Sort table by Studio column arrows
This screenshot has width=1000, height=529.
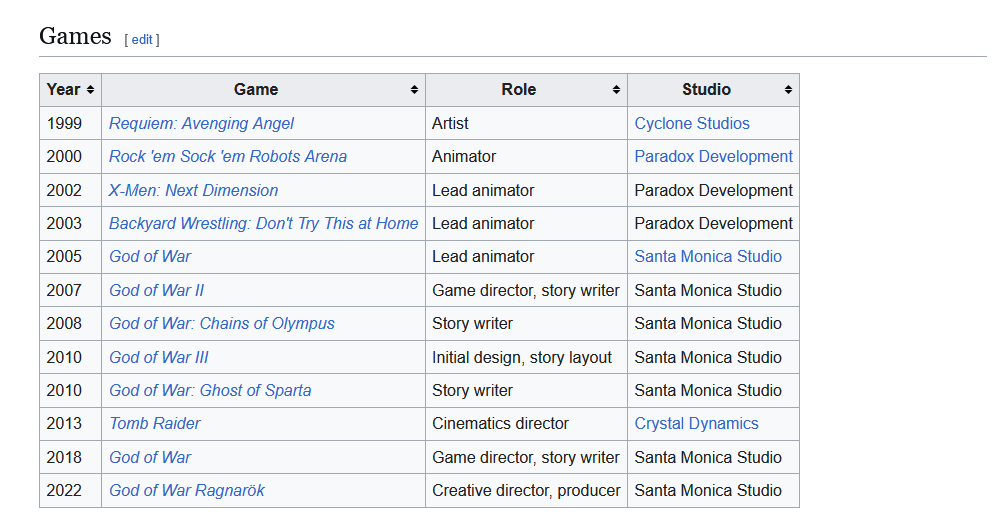click(x=788, y=90)
